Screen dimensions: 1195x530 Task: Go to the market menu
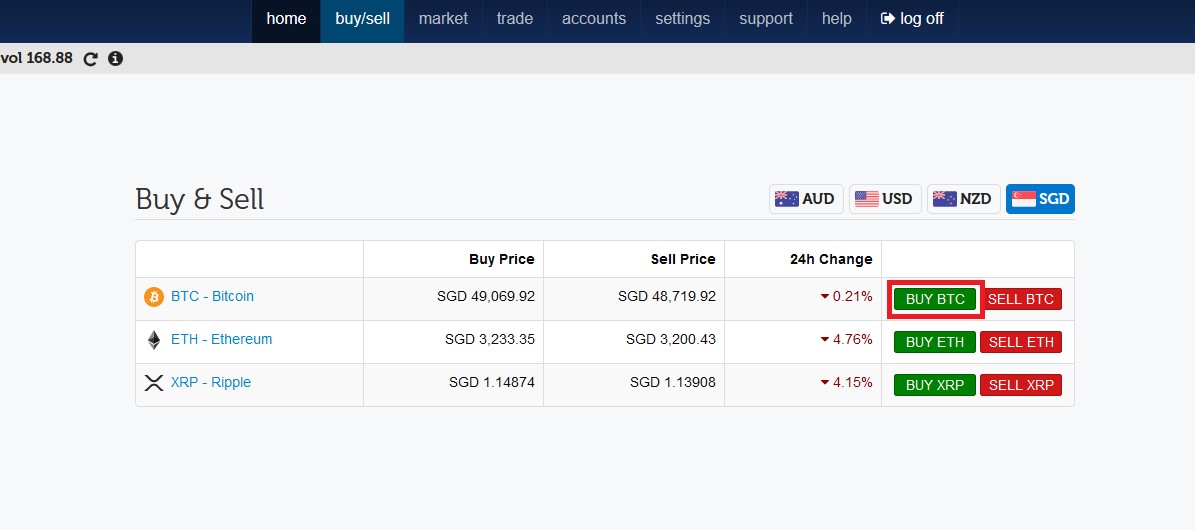(444, 19)
